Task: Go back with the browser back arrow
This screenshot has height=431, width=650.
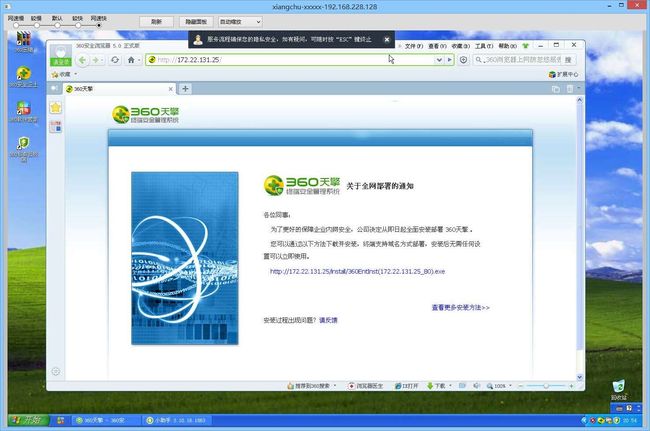Action: [x=82, y=60]
